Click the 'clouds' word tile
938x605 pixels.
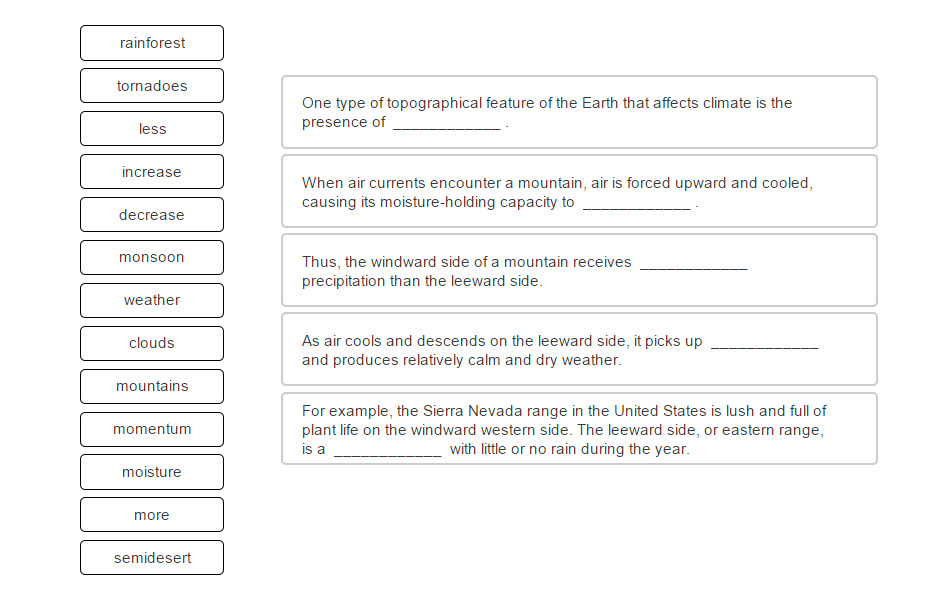tap(152, 343)
